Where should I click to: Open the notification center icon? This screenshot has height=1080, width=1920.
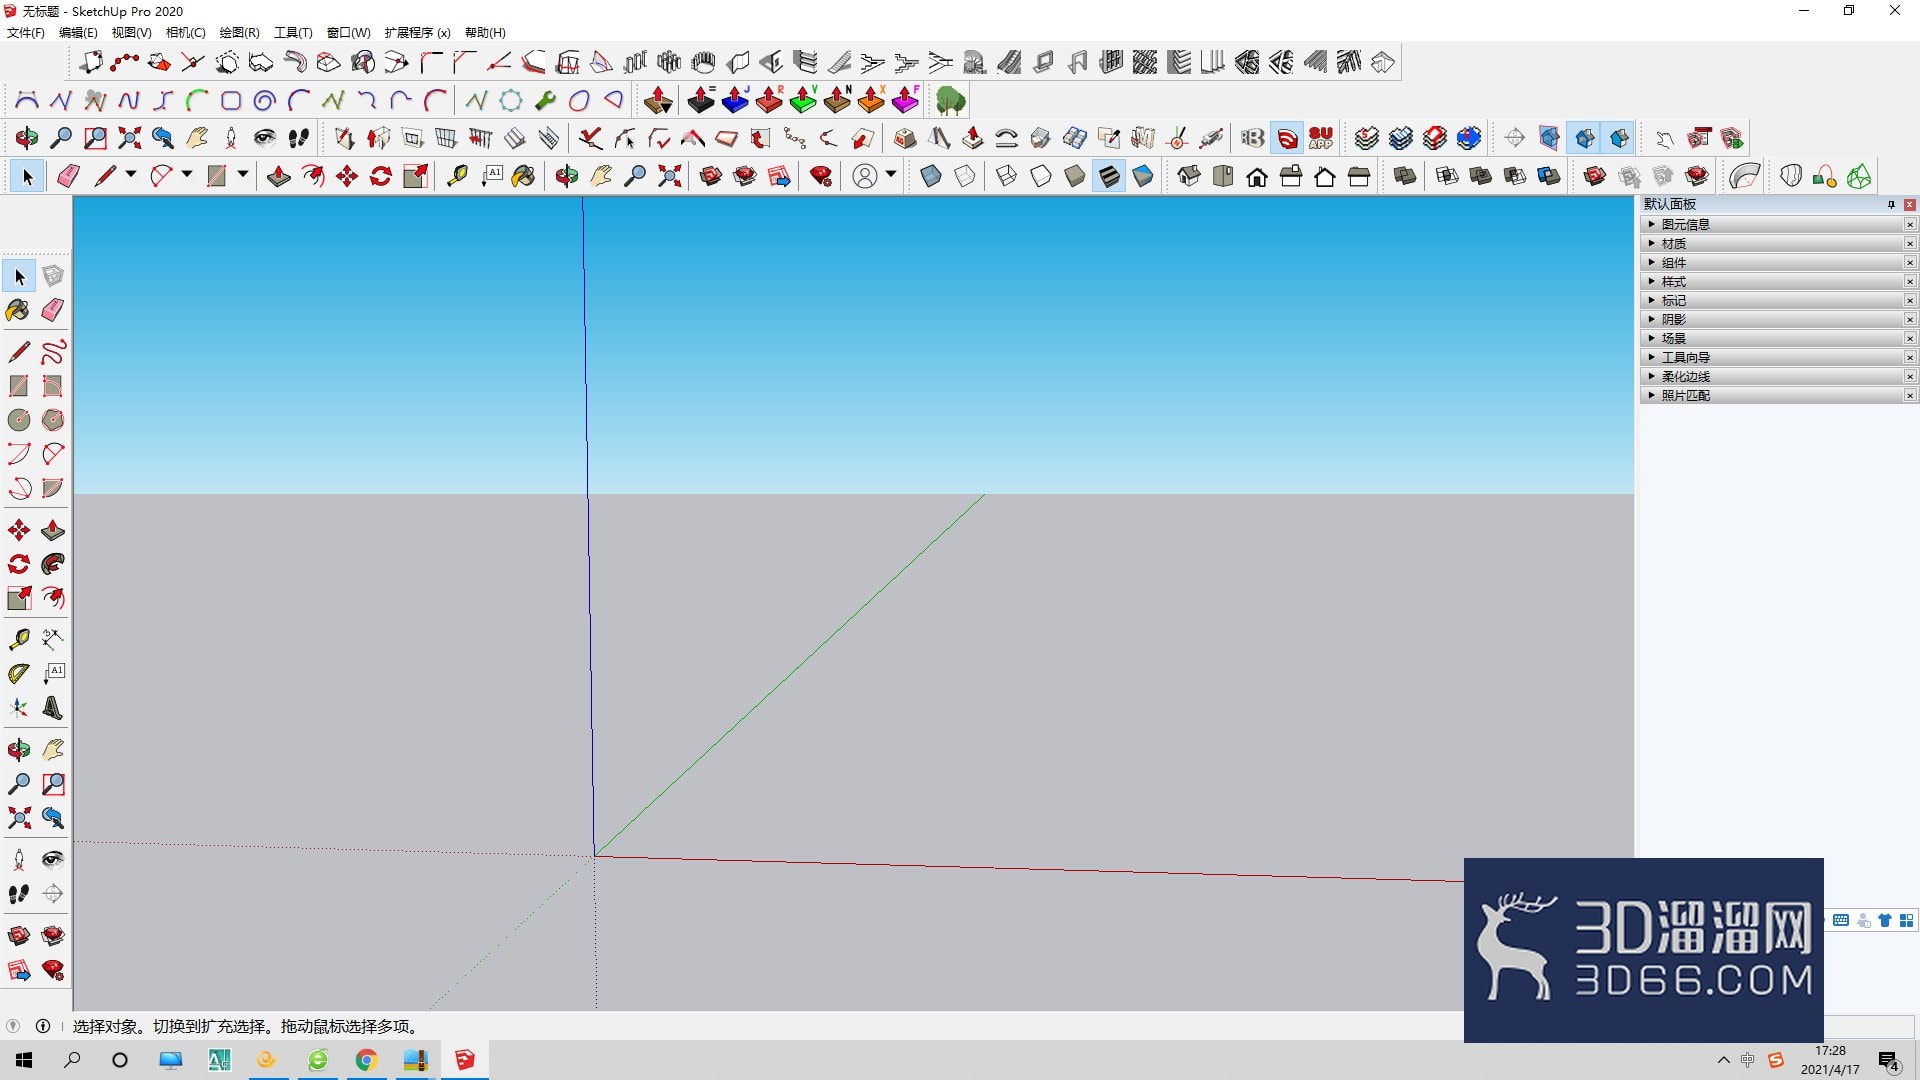[1889, 1061]
